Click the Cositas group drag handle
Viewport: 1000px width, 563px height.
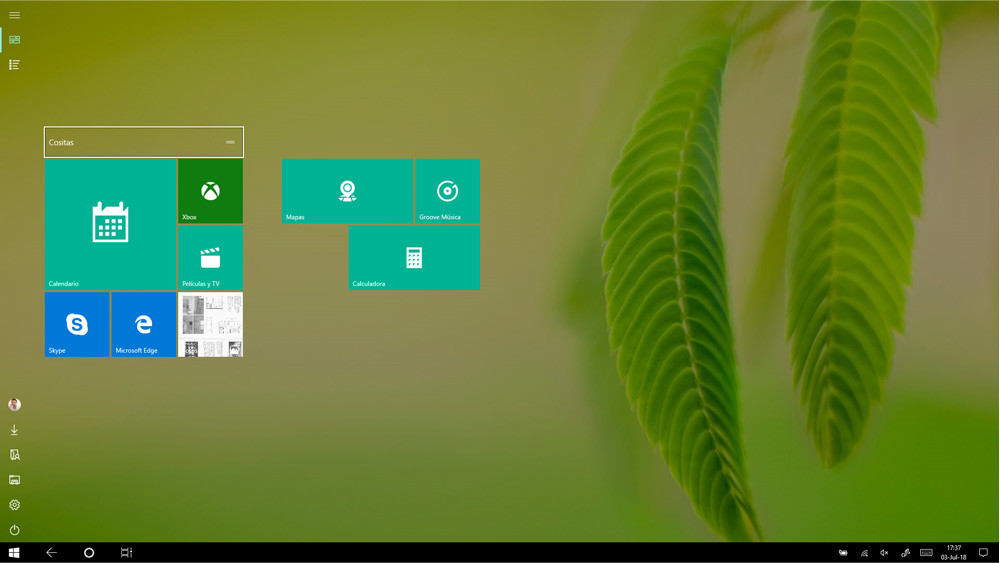[x=230, y=142]
